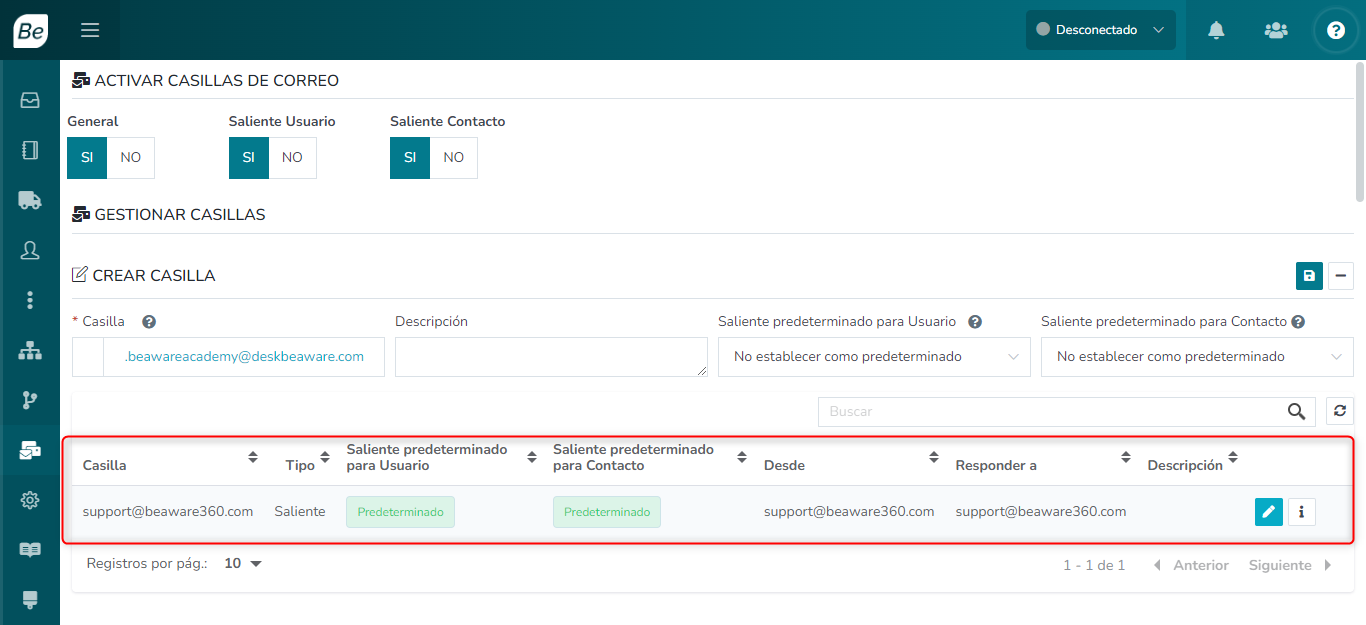This screenshot has height=625, width=1366.
Task: Click the Be logo icon
Action: [30, 30]
